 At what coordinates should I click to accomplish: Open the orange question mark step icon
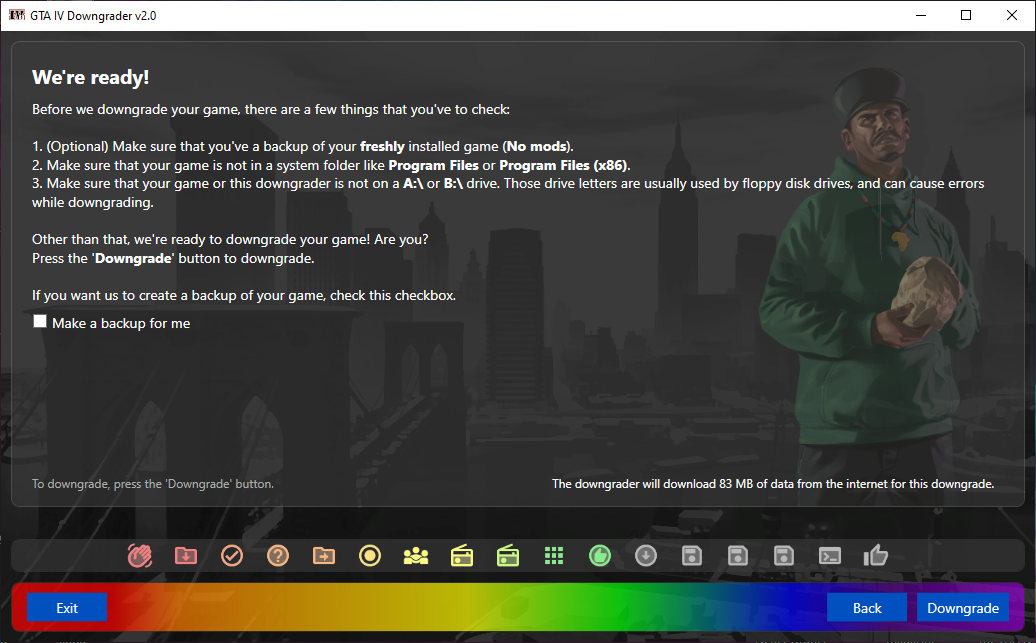point(278,555)
